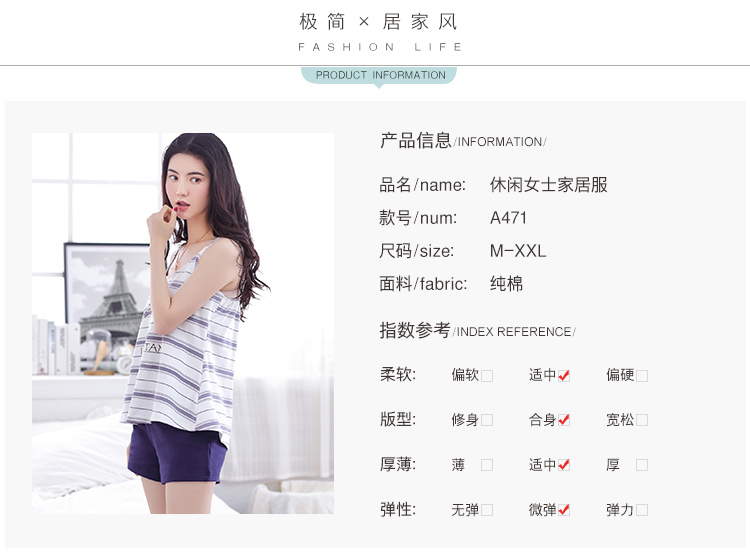Click the 极简×居家风 header title
750x559 pixels.
(378, 22)
